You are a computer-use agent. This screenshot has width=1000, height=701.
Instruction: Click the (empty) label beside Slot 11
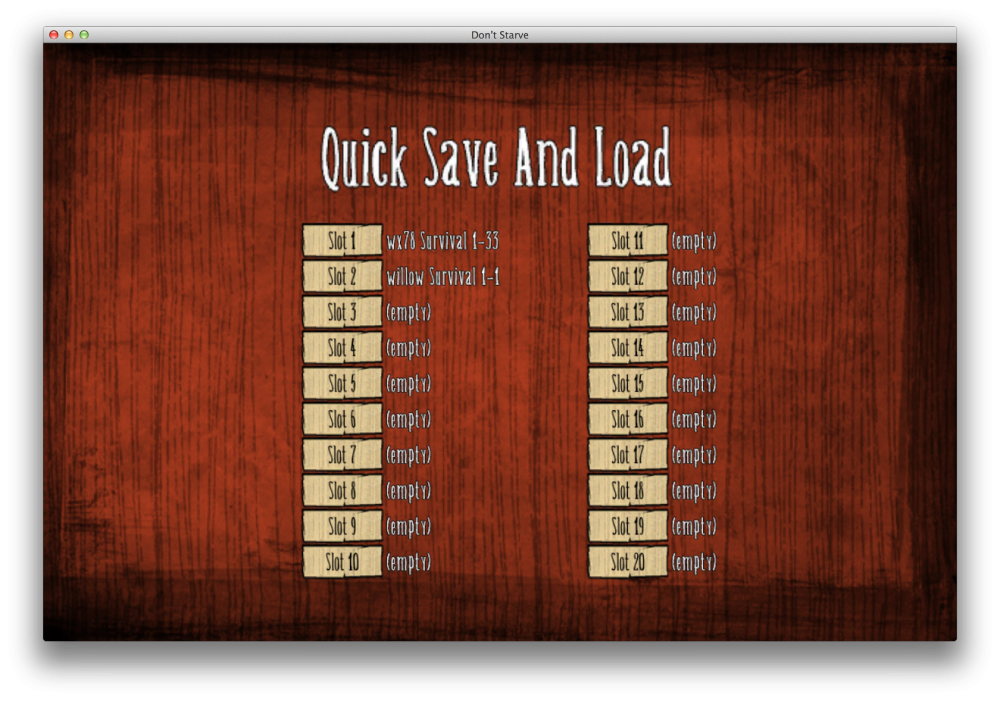click(694, 241)
